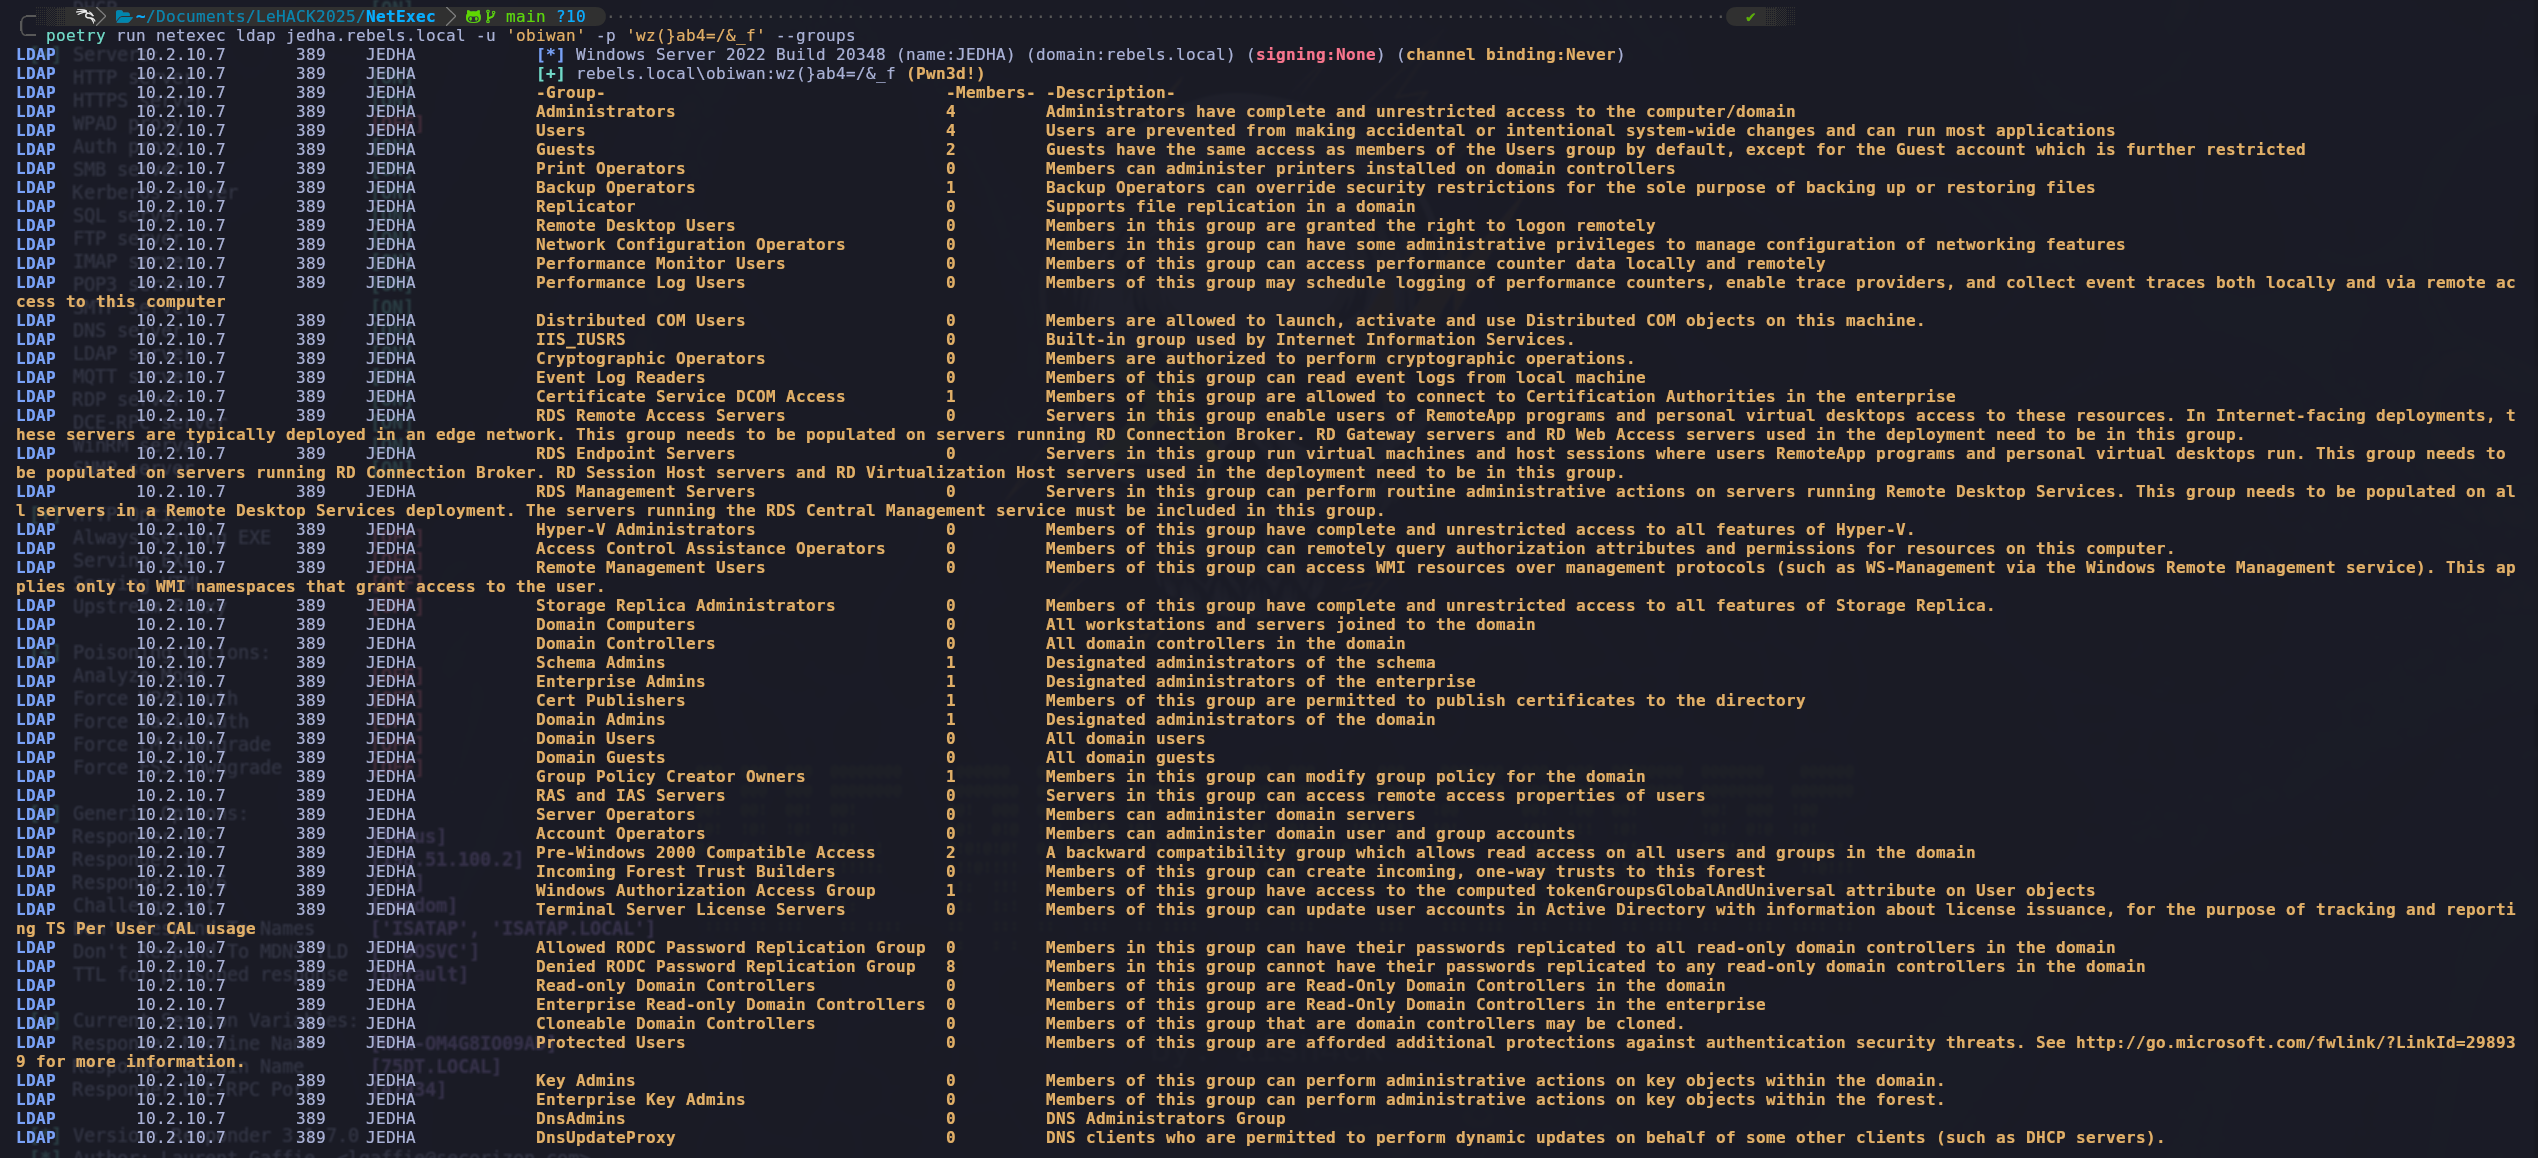Click the Kali dragon icon in prompt
Screen dimensions: 2538x1158
(x=86, y=16)
